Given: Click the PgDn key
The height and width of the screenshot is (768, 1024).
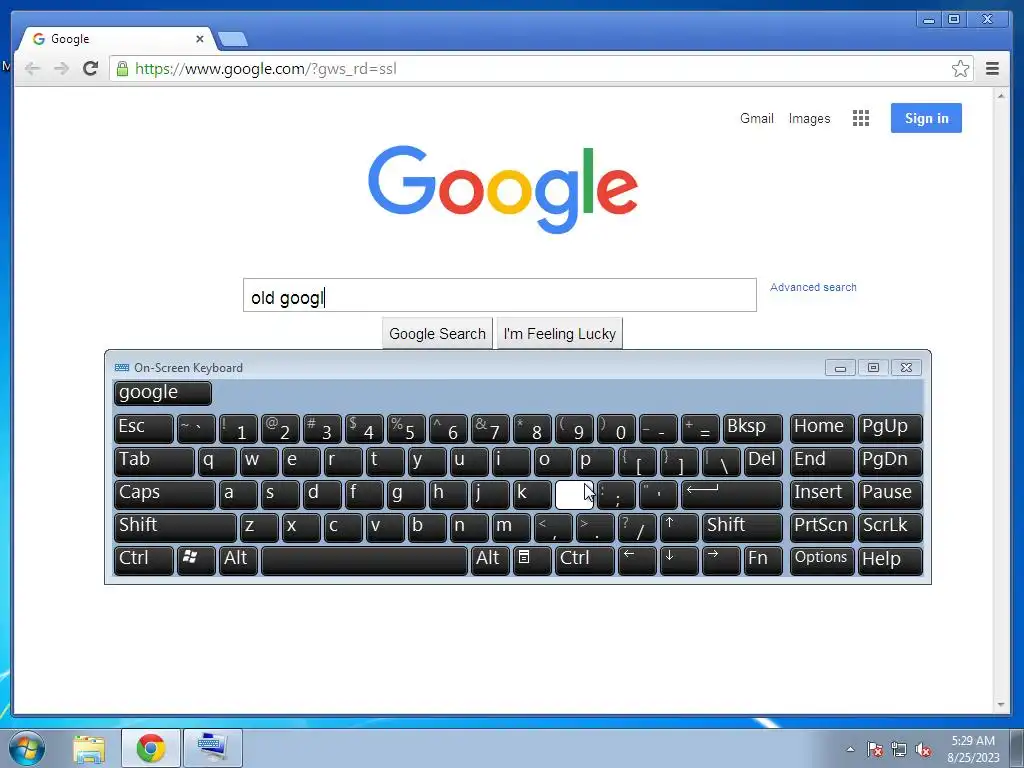Looking at the screenshot, I should (x=890, y=461).
